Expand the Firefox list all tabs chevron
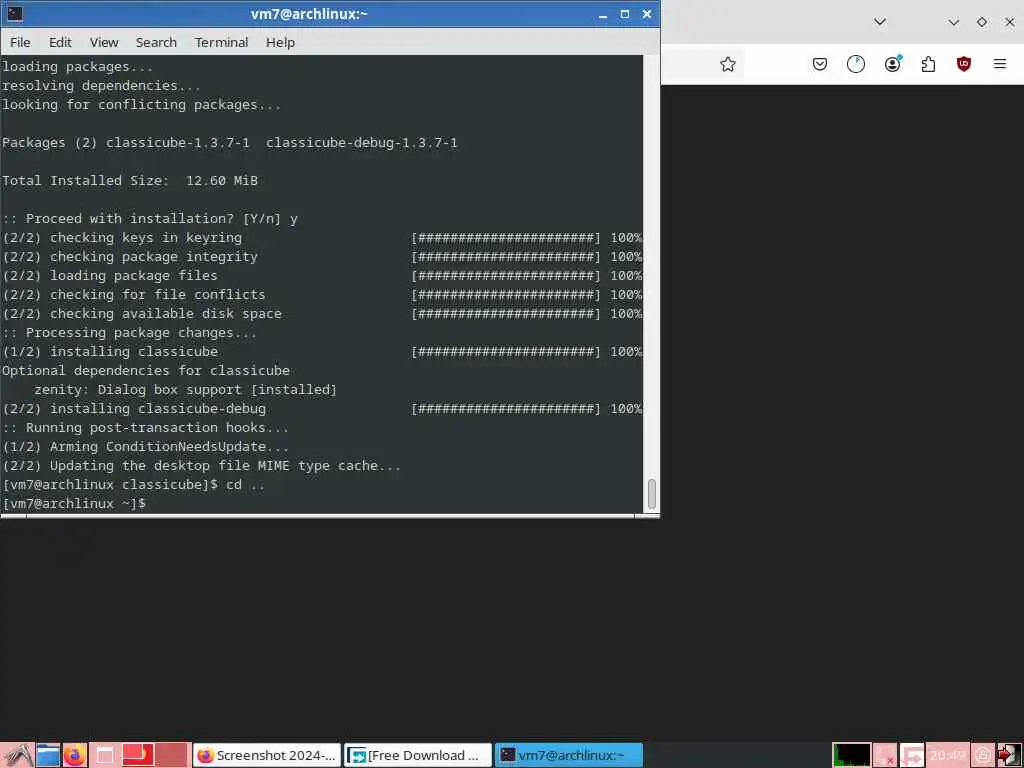Viewport: 1024px width, 768px height. 880,22
